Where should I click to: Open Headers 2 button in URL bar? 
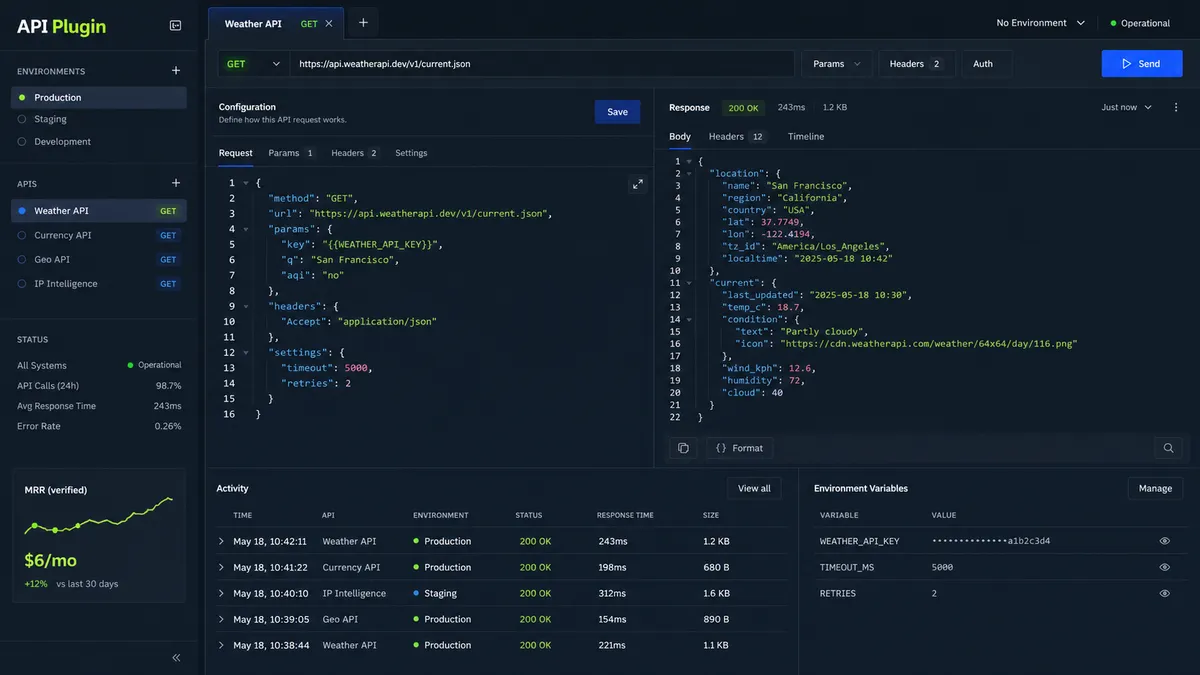coord(917,64)
